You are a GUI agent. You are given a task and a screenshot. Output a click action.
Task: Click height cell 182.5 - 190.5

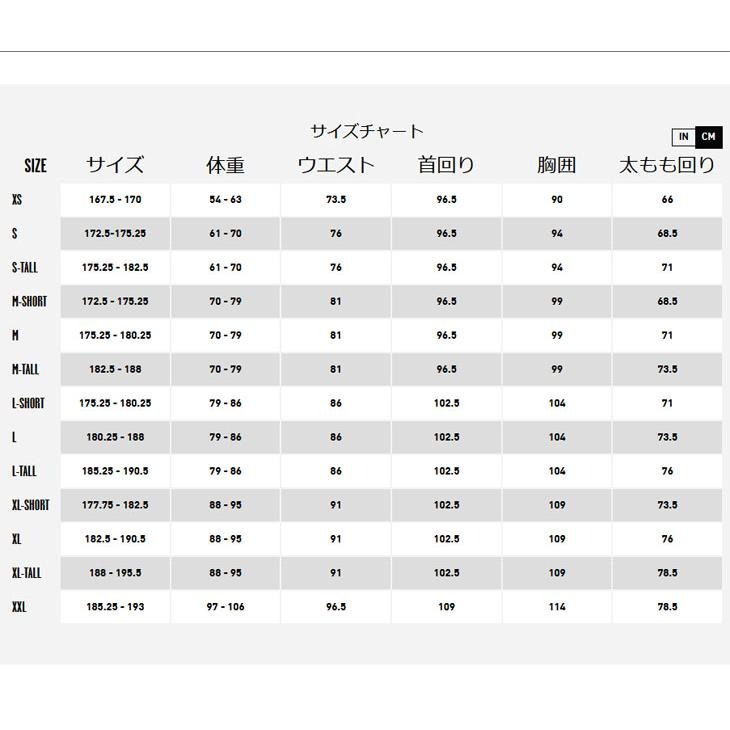pos(115,539)
